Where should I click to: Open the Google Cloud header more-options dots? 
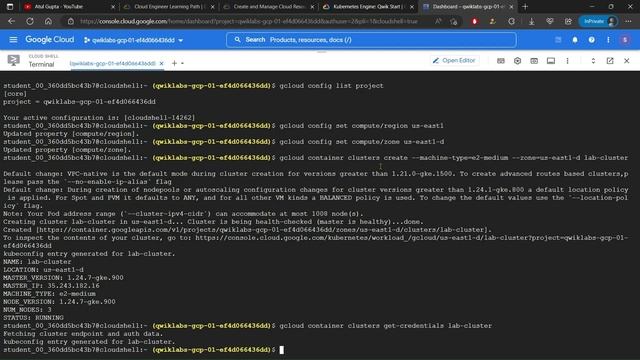(608, 40)
